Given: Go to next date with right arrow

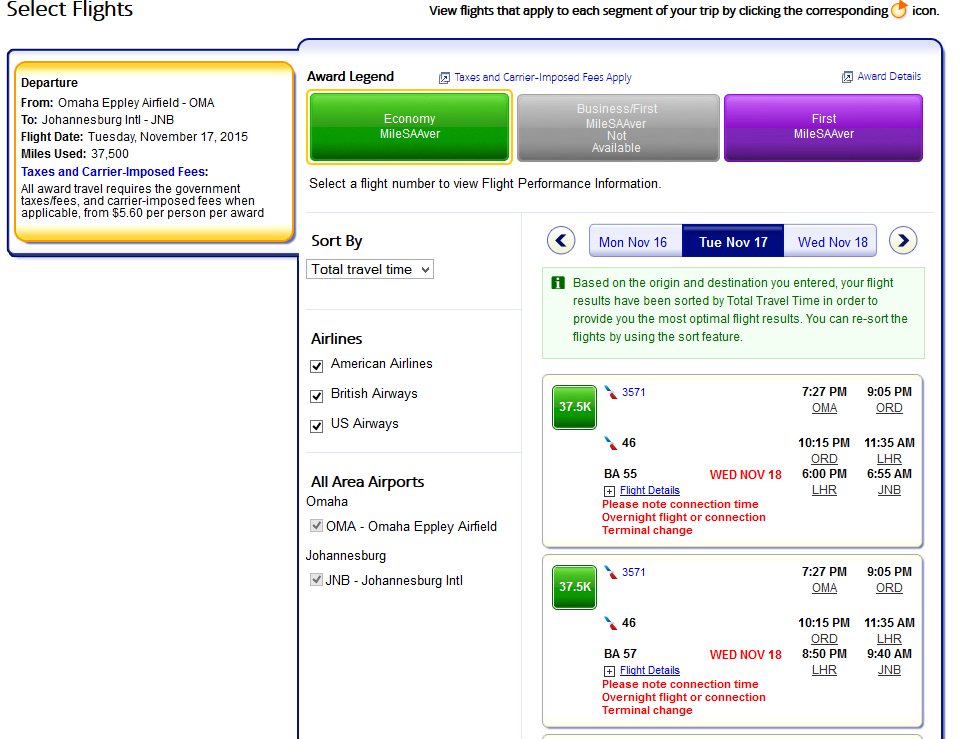Looking at the screenshot, I should pos(903,241).
